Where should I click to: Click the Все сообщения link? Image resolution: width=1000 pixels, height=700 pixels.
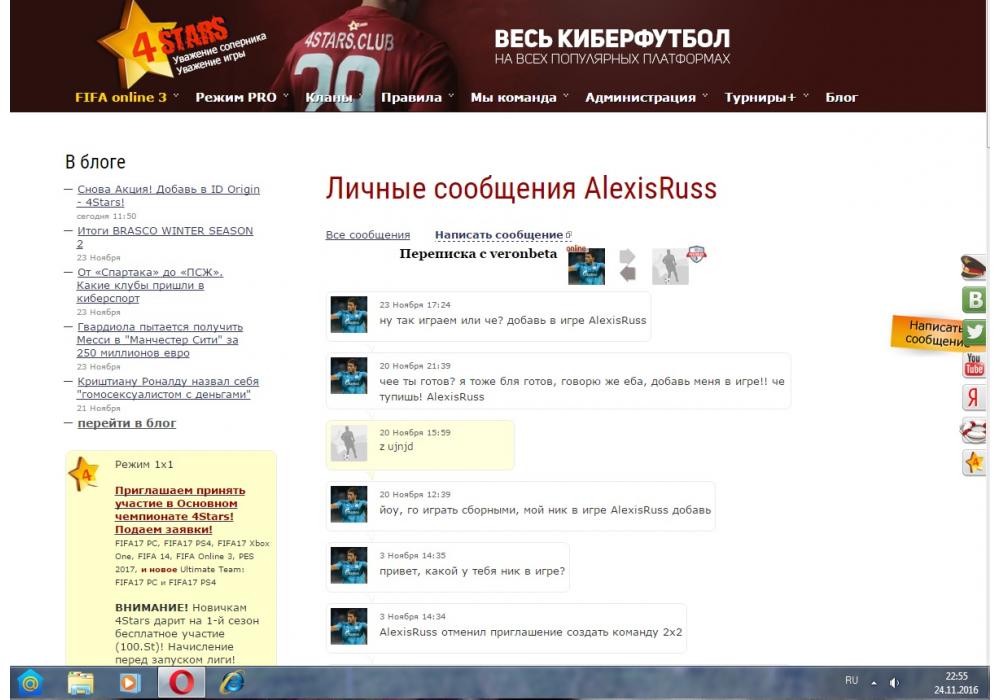tap(368, 235)
